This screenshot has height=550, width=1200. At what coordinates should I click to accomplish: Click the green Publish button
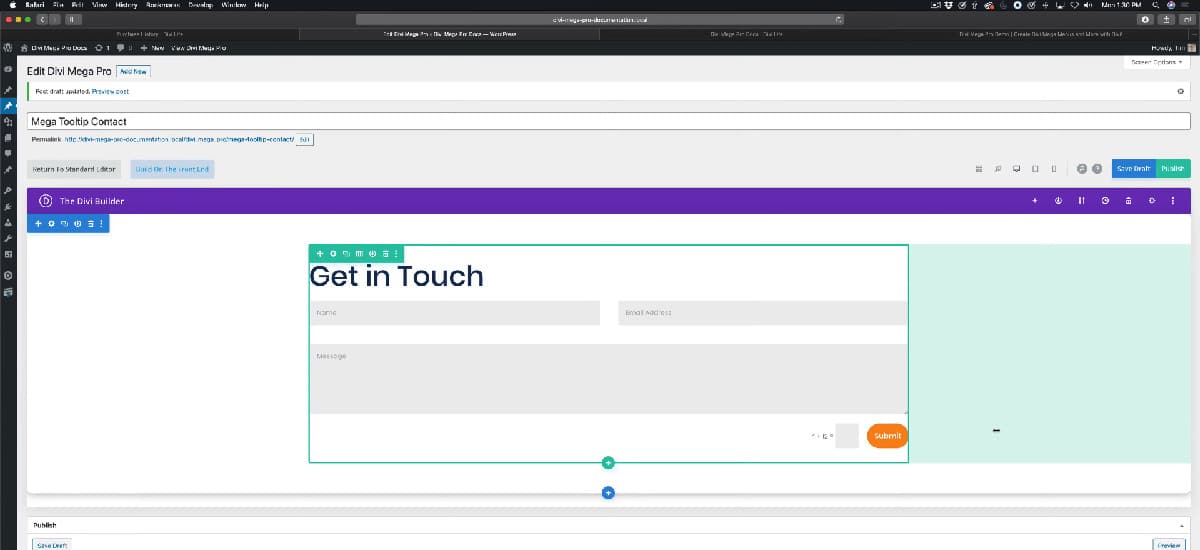click(1173, 169)
